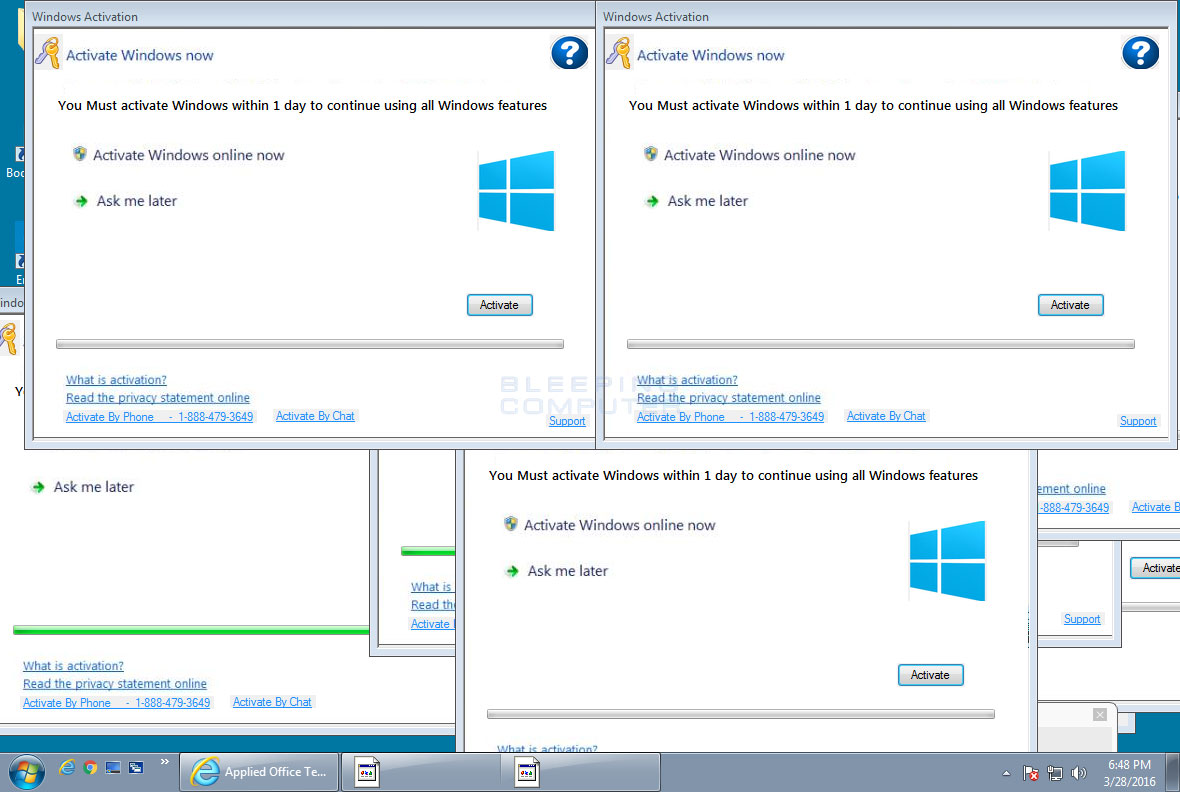1180x792 pixels.
Task: Click the Show desktop strip at taskbar end
Action: 1172,772
